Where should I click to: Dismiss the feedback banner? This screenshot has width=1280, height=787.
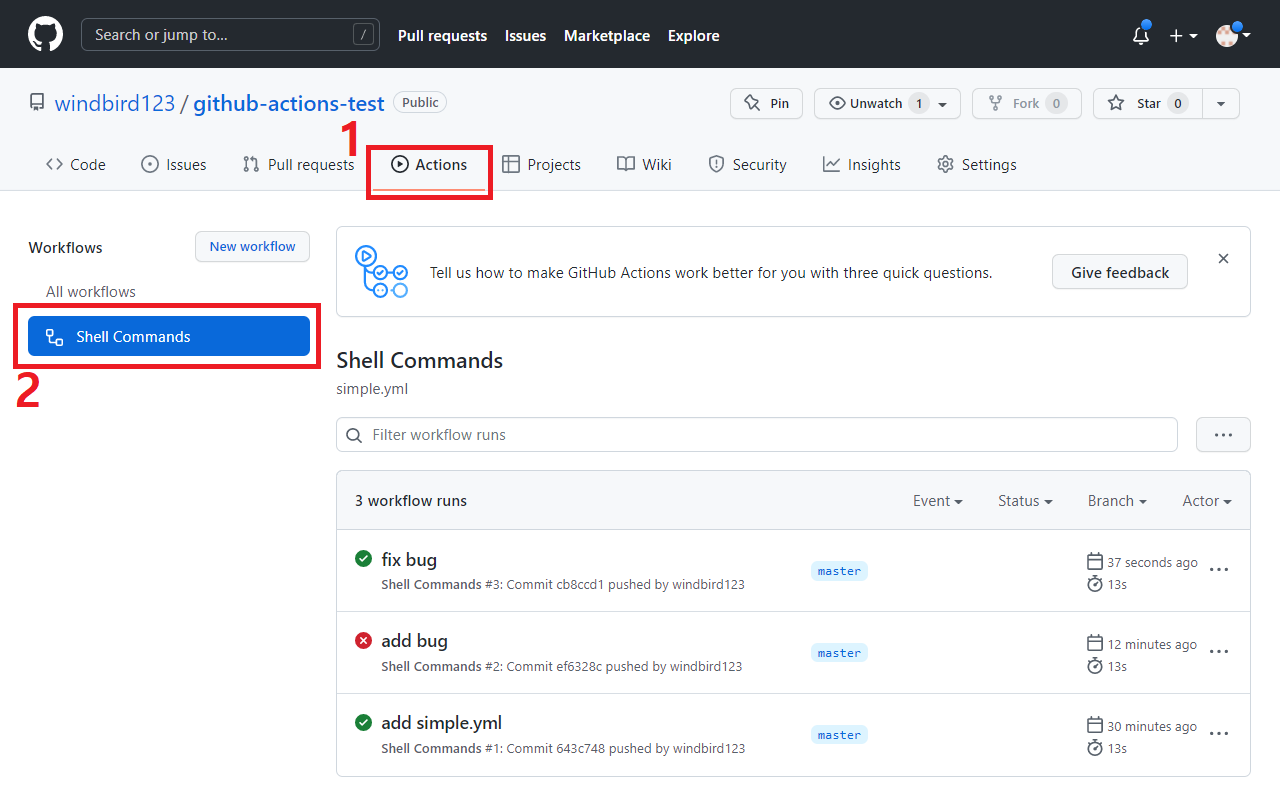coord(1223,258)
